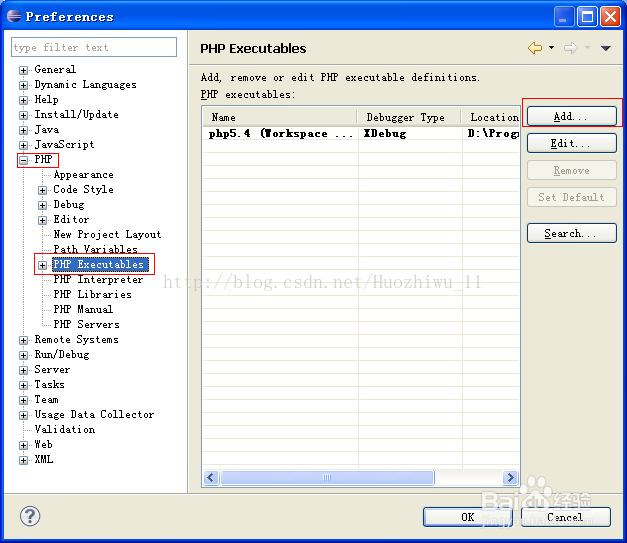Screen dimensions: 627x543
Task: Select Path Variables item
Action: [x=95, y=249]
